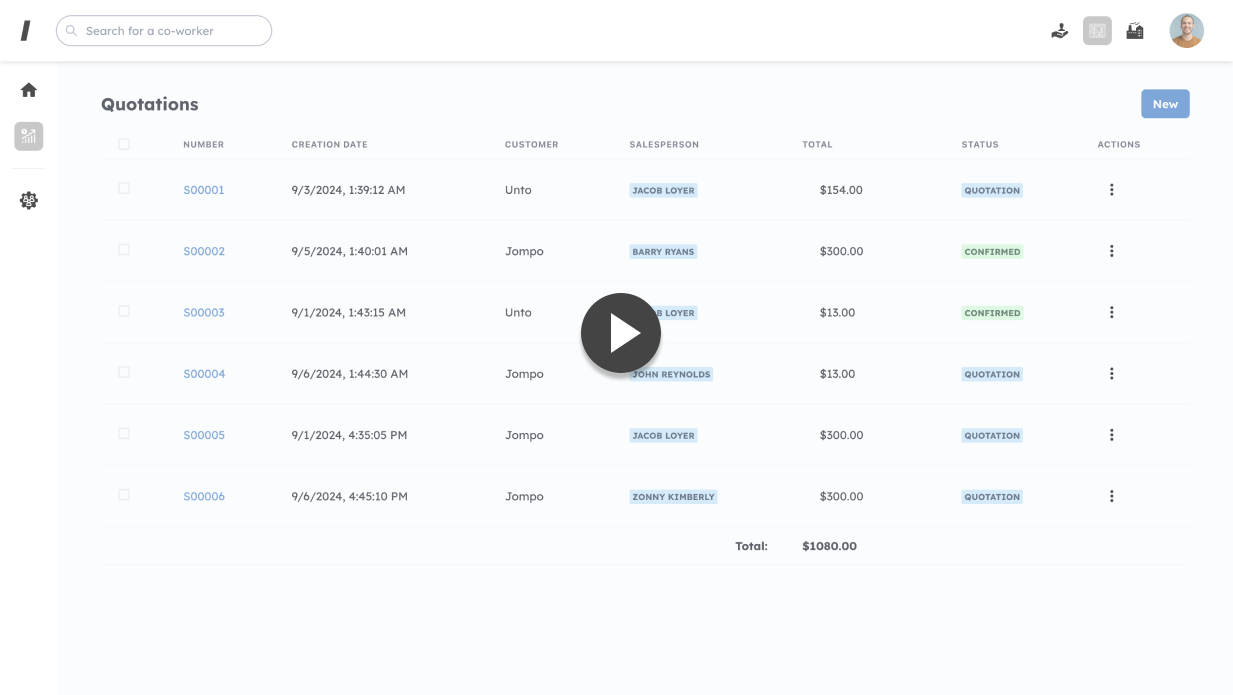Sort by the Creation Date column header
Image resolution: width=1233 pixels, height=695 pixels.
tap(329, 144)
